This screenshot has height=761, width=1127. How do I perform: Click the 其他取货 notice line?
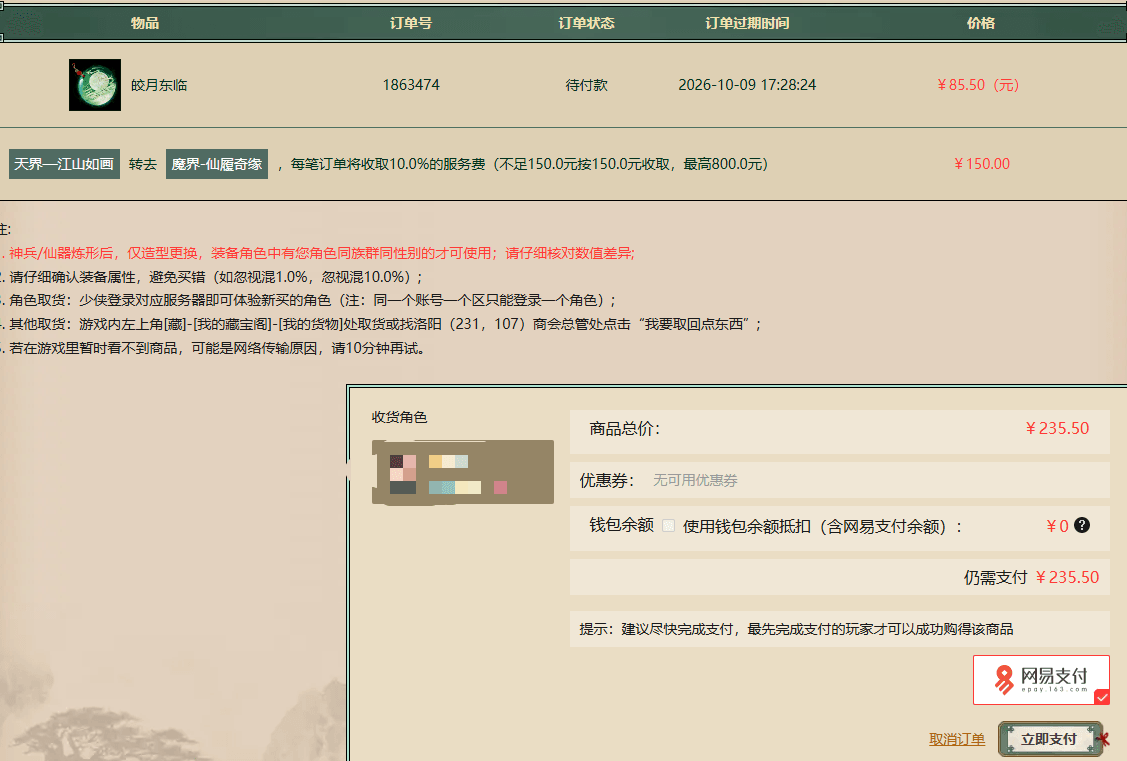(381, 324)
